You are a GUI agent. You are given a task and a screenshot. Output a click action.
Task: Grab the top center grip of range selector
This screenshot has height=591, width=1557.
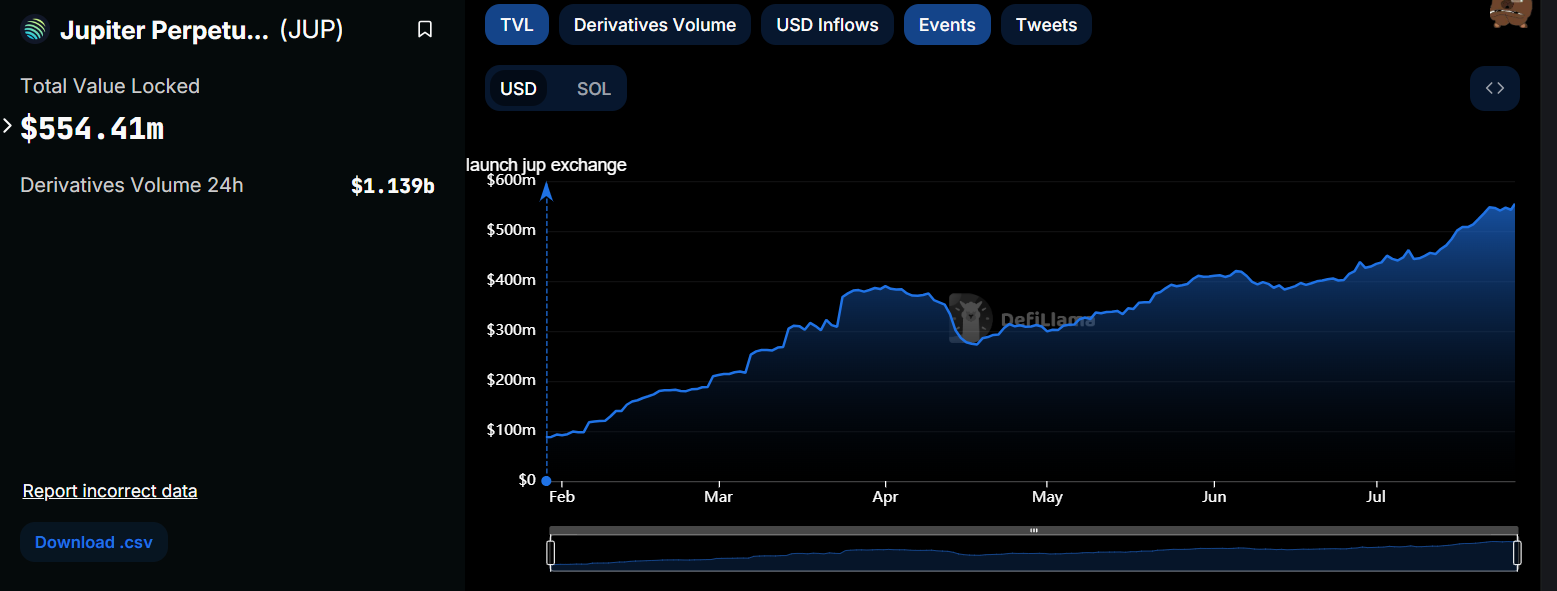pos(1033,530)
